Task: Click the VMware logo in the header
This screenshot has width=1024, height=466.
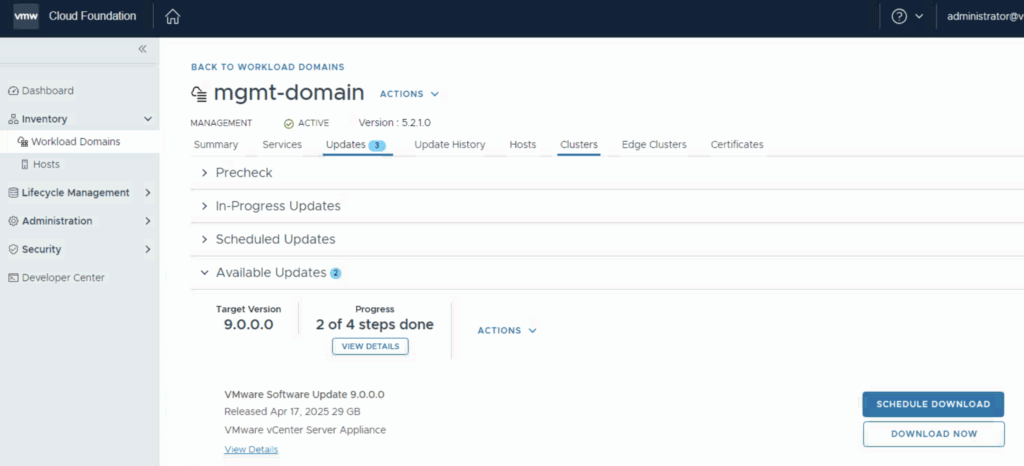Action: (26, 16)
